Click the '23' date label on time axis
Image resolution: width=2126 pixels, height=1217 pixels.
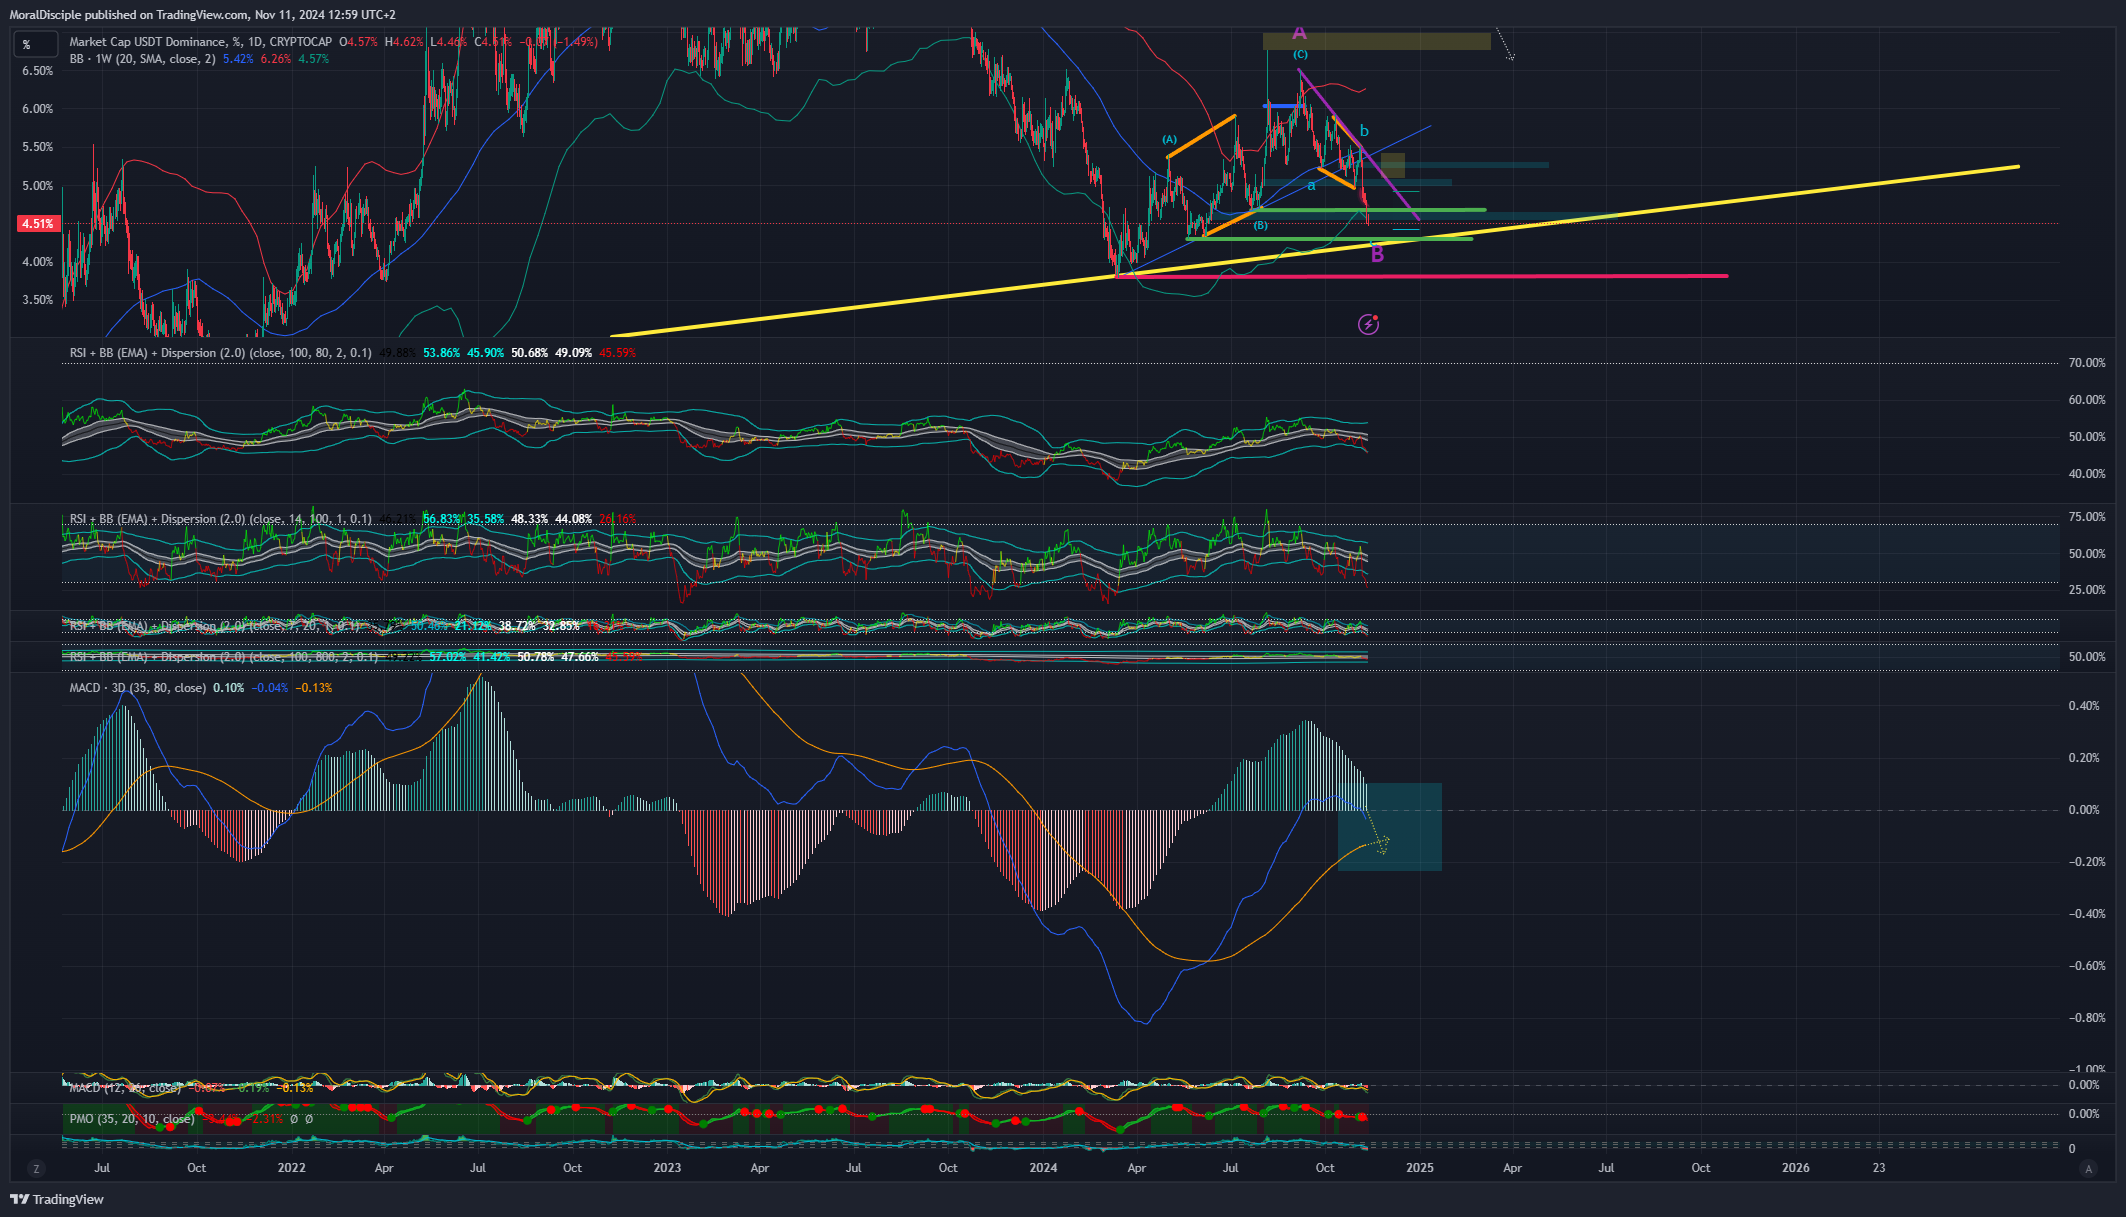[x=1879, y=1168]
